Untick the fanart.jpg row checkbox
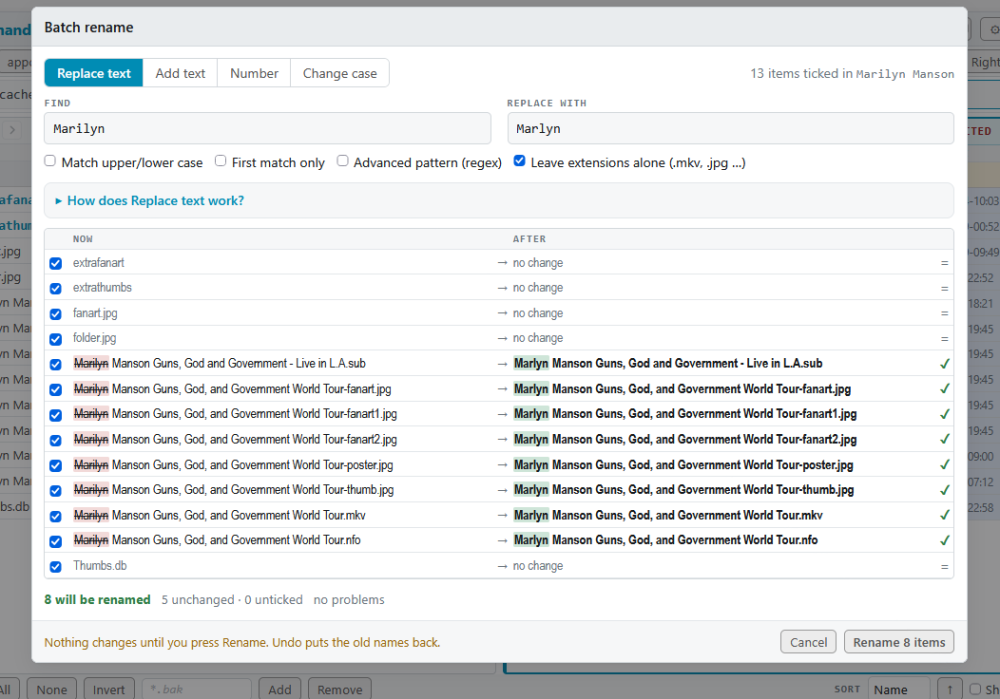The width and height of the screenshot is (1000, 699). click(x=55, y=314)
